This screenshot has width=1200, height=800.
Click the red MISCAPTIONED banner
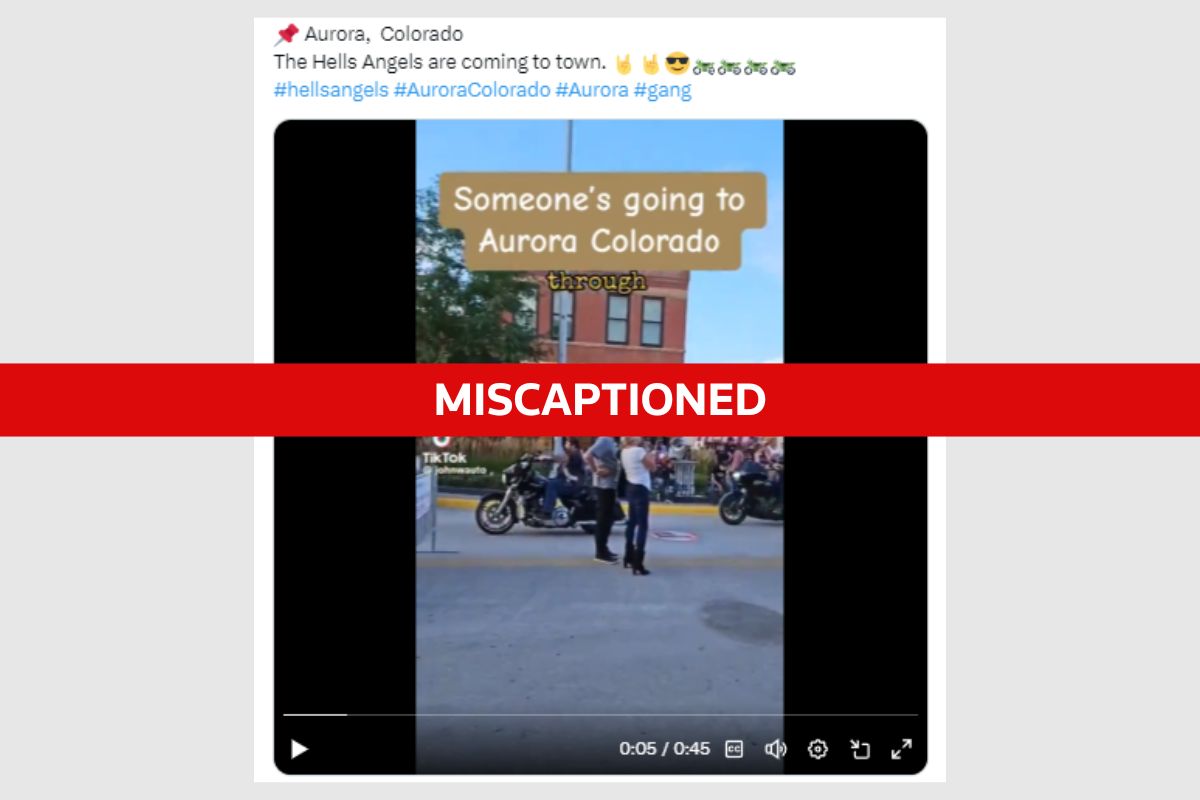[600, 400]
